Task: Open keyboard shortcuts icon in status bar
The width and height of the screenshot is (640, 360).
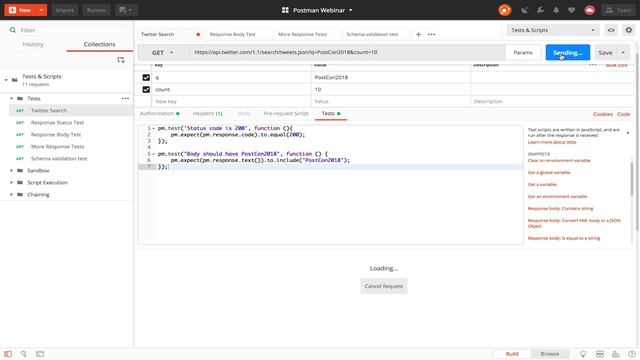Action: 616,354
